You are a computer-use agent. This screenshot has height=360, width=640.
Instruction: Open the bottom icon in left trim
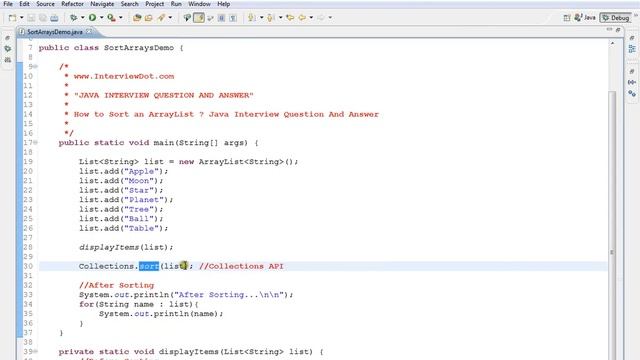coord(8,60)
